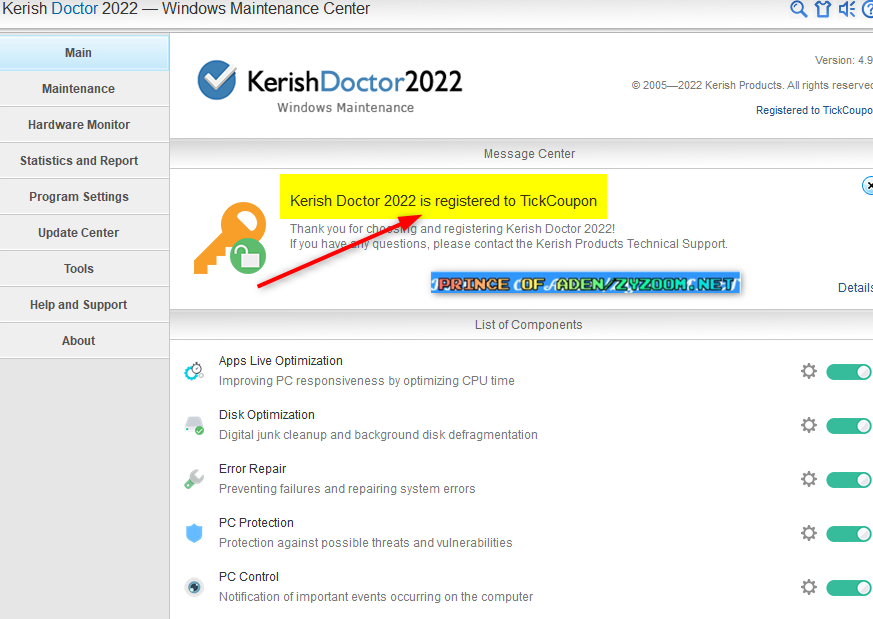
Task: Click the Kerish Products copyright text
Action: click(752, 85)
